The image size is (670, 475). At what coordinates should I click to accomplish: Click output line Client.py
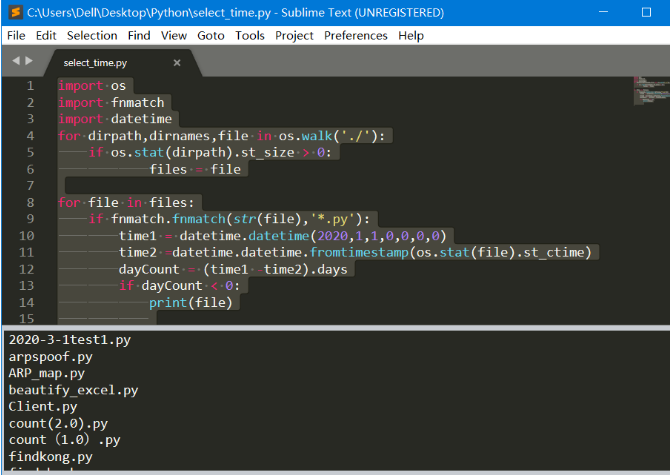pos(43,407)
